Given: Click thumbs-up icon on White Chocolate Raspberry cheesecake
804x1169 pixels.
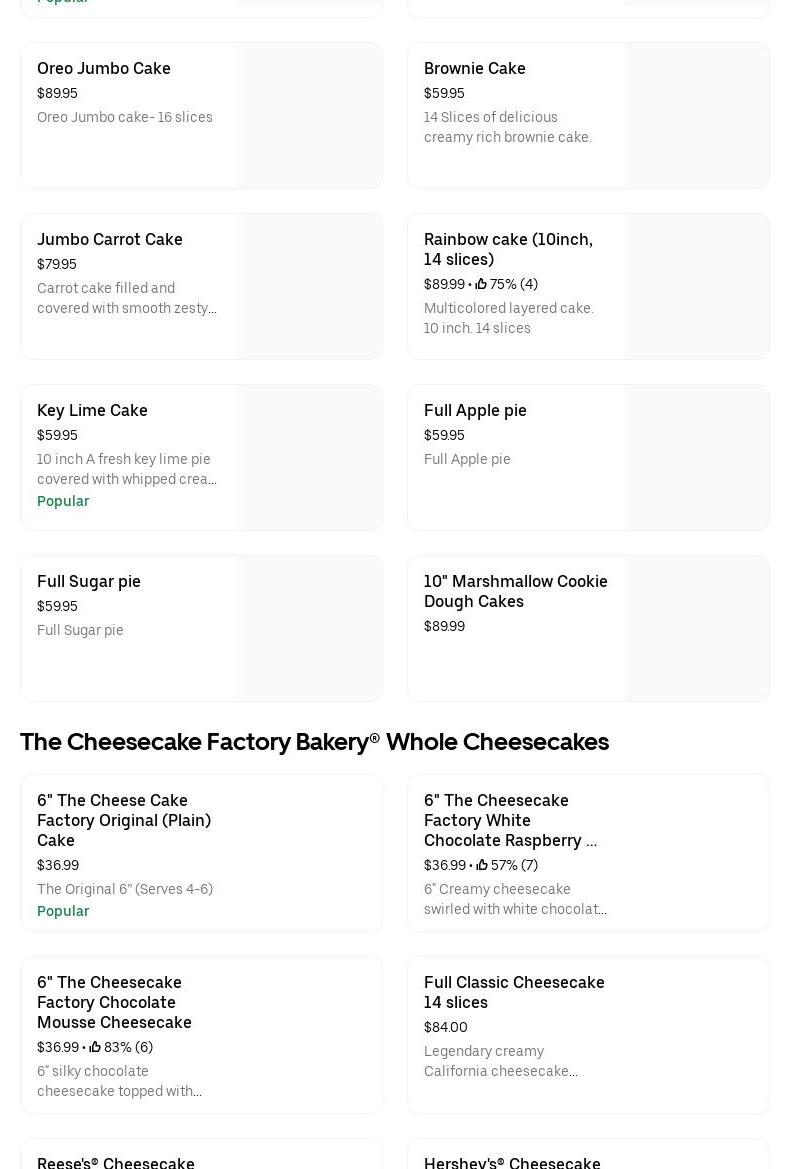Looking at the screenshot, I should tap(482, 866).
